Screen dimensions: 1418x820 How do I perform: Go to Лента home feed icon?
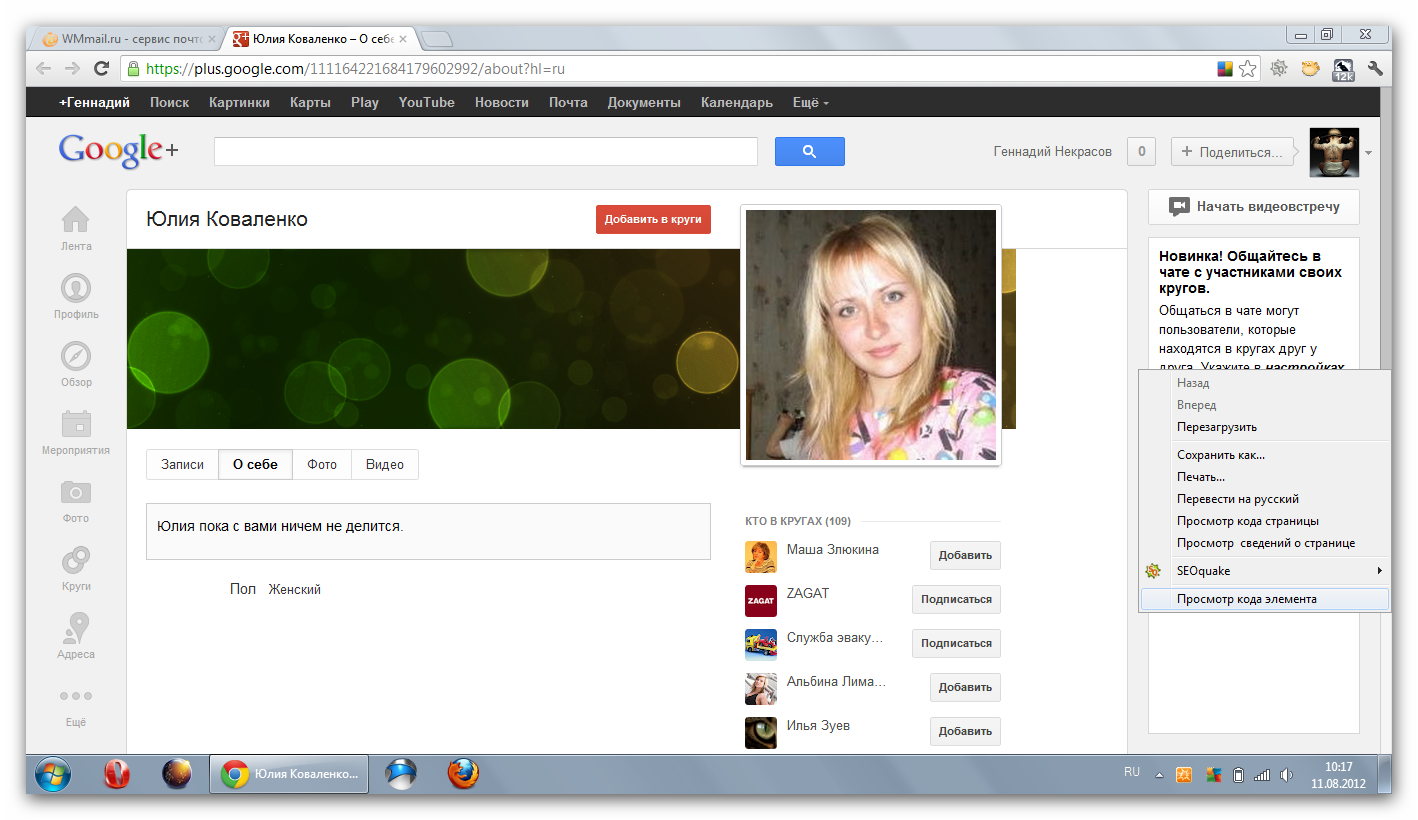pos(76,219)
